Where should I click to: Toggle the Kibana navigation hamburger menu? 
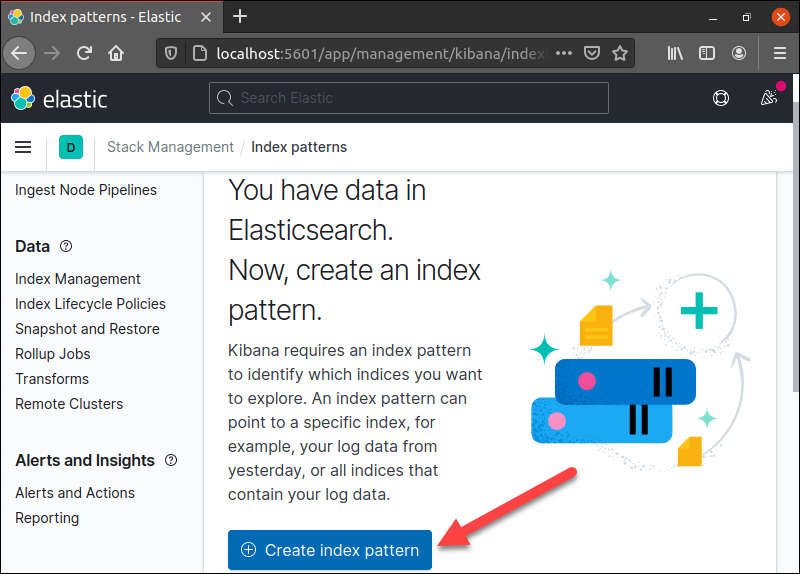point(23,147)
